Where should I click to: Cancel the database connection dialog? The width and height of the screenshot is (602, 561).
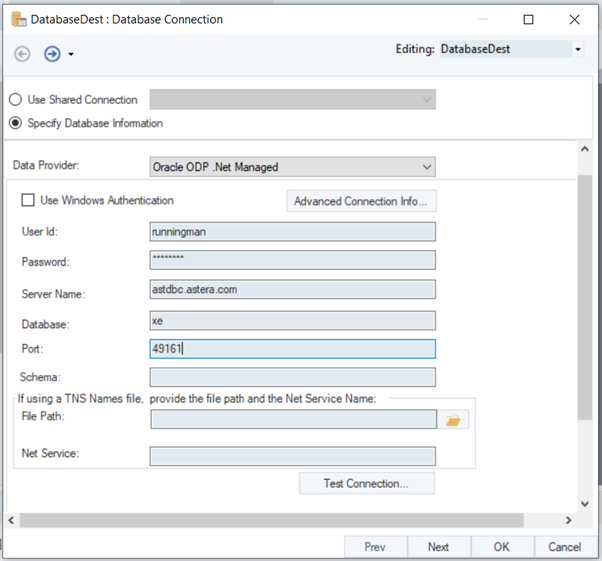[564, 547]
